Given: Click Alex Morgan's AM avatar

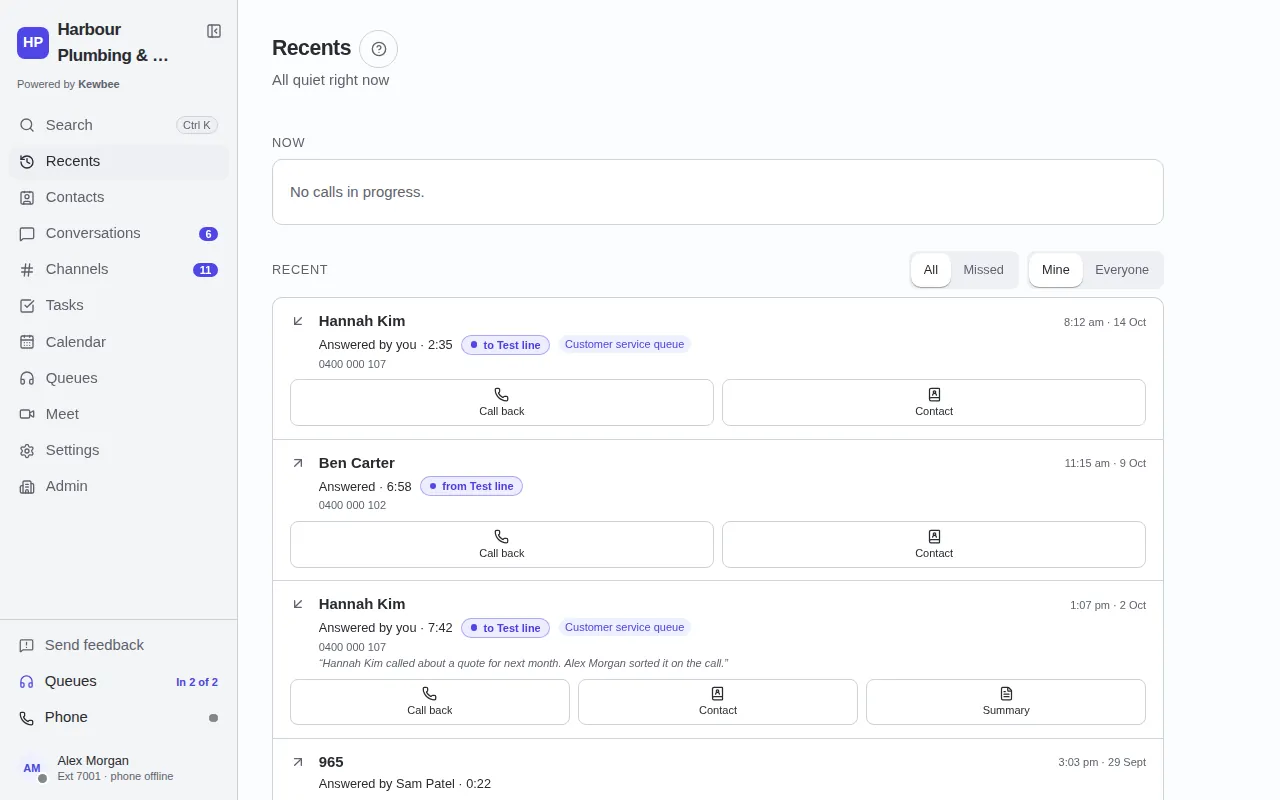Looking at the screenshot, I should pyautogui.click(x=32, y=768).
